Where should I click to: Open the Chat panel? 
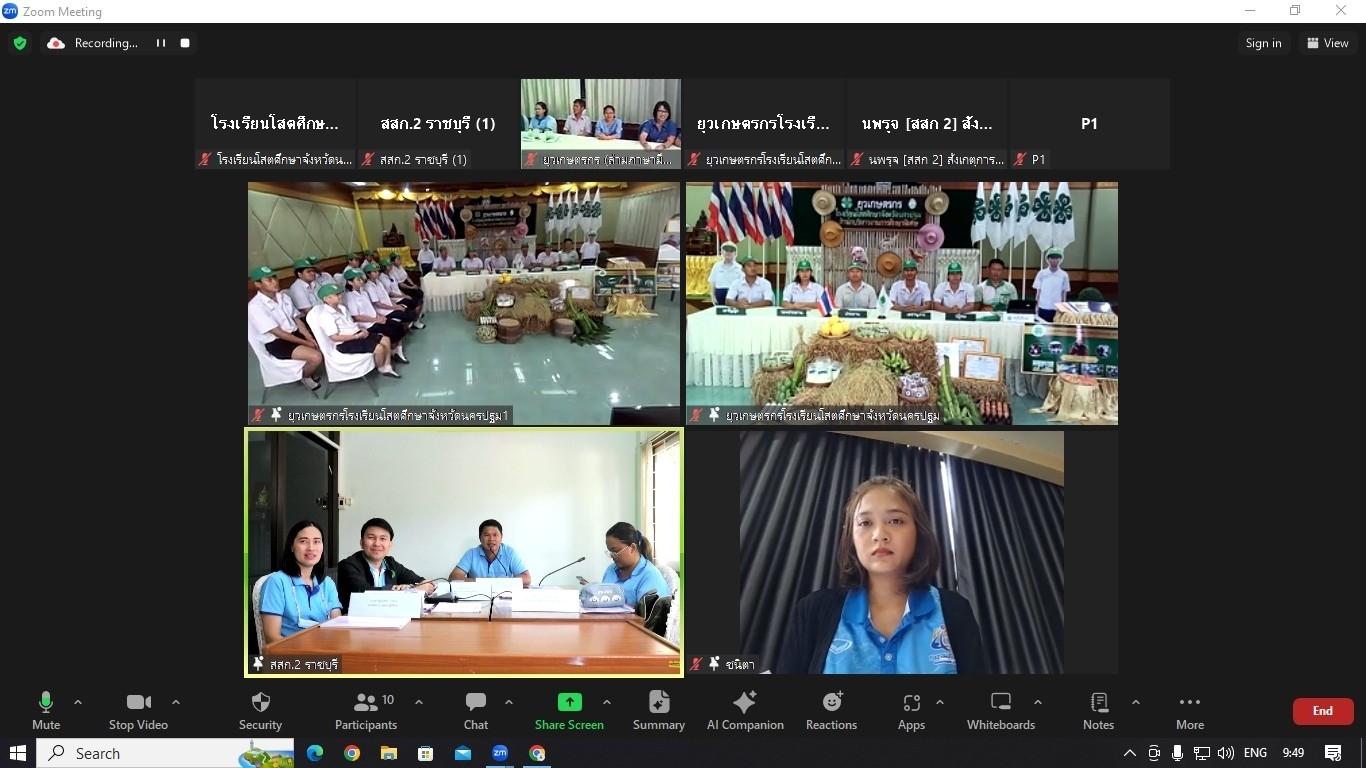[x=476, y=710]
